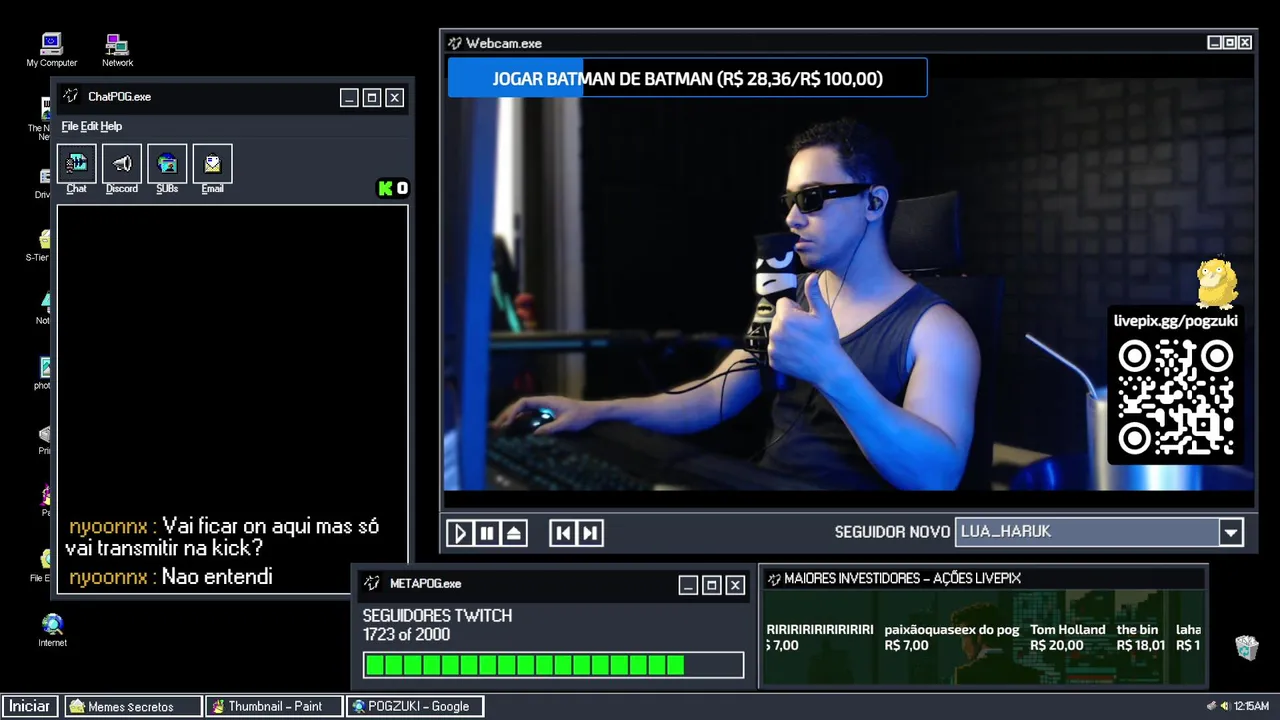This screenshot has width=1280, height=720.
Task: Maximize the ChatPOG.exe window
Action: click(x=372, y=98)
